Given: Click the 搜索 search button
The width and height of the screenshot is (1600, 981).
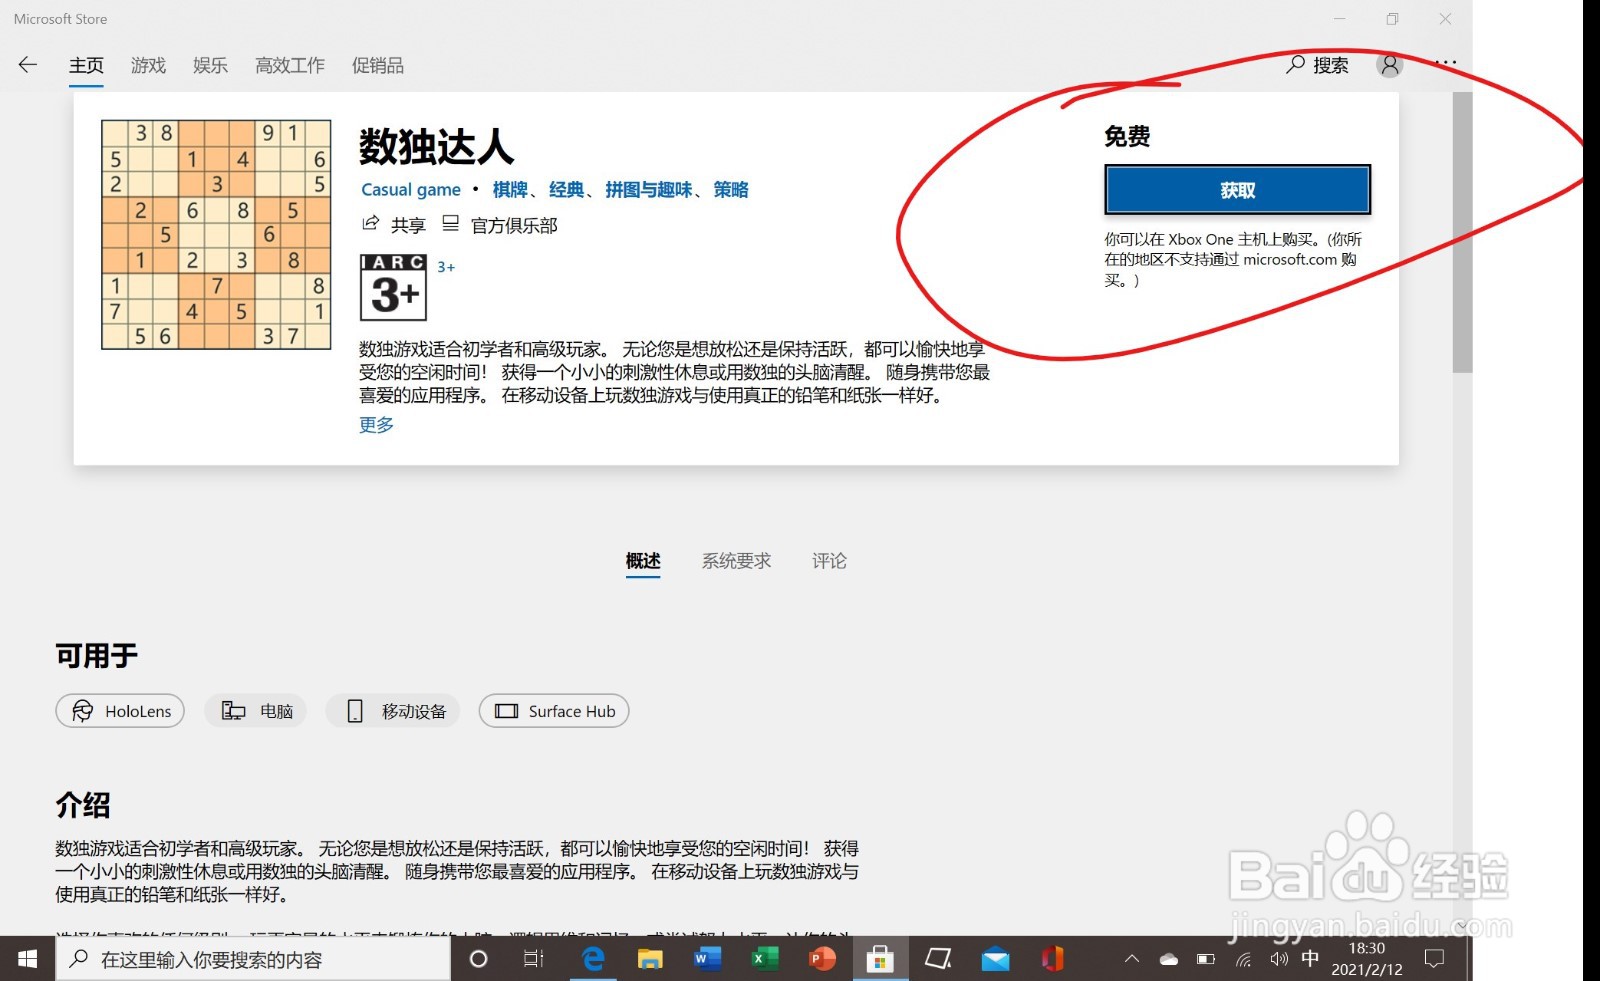Looking at the screenshot, I should point(1317,65).
